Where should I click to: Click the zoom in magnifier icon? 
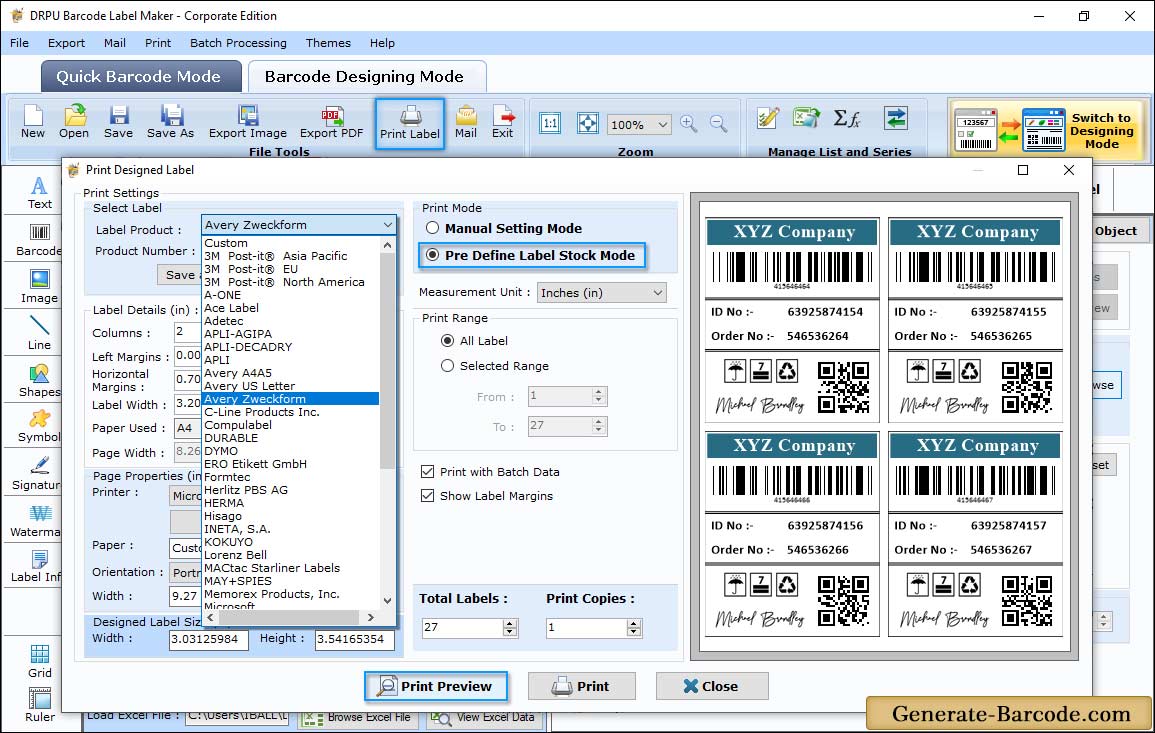[689, 124]
